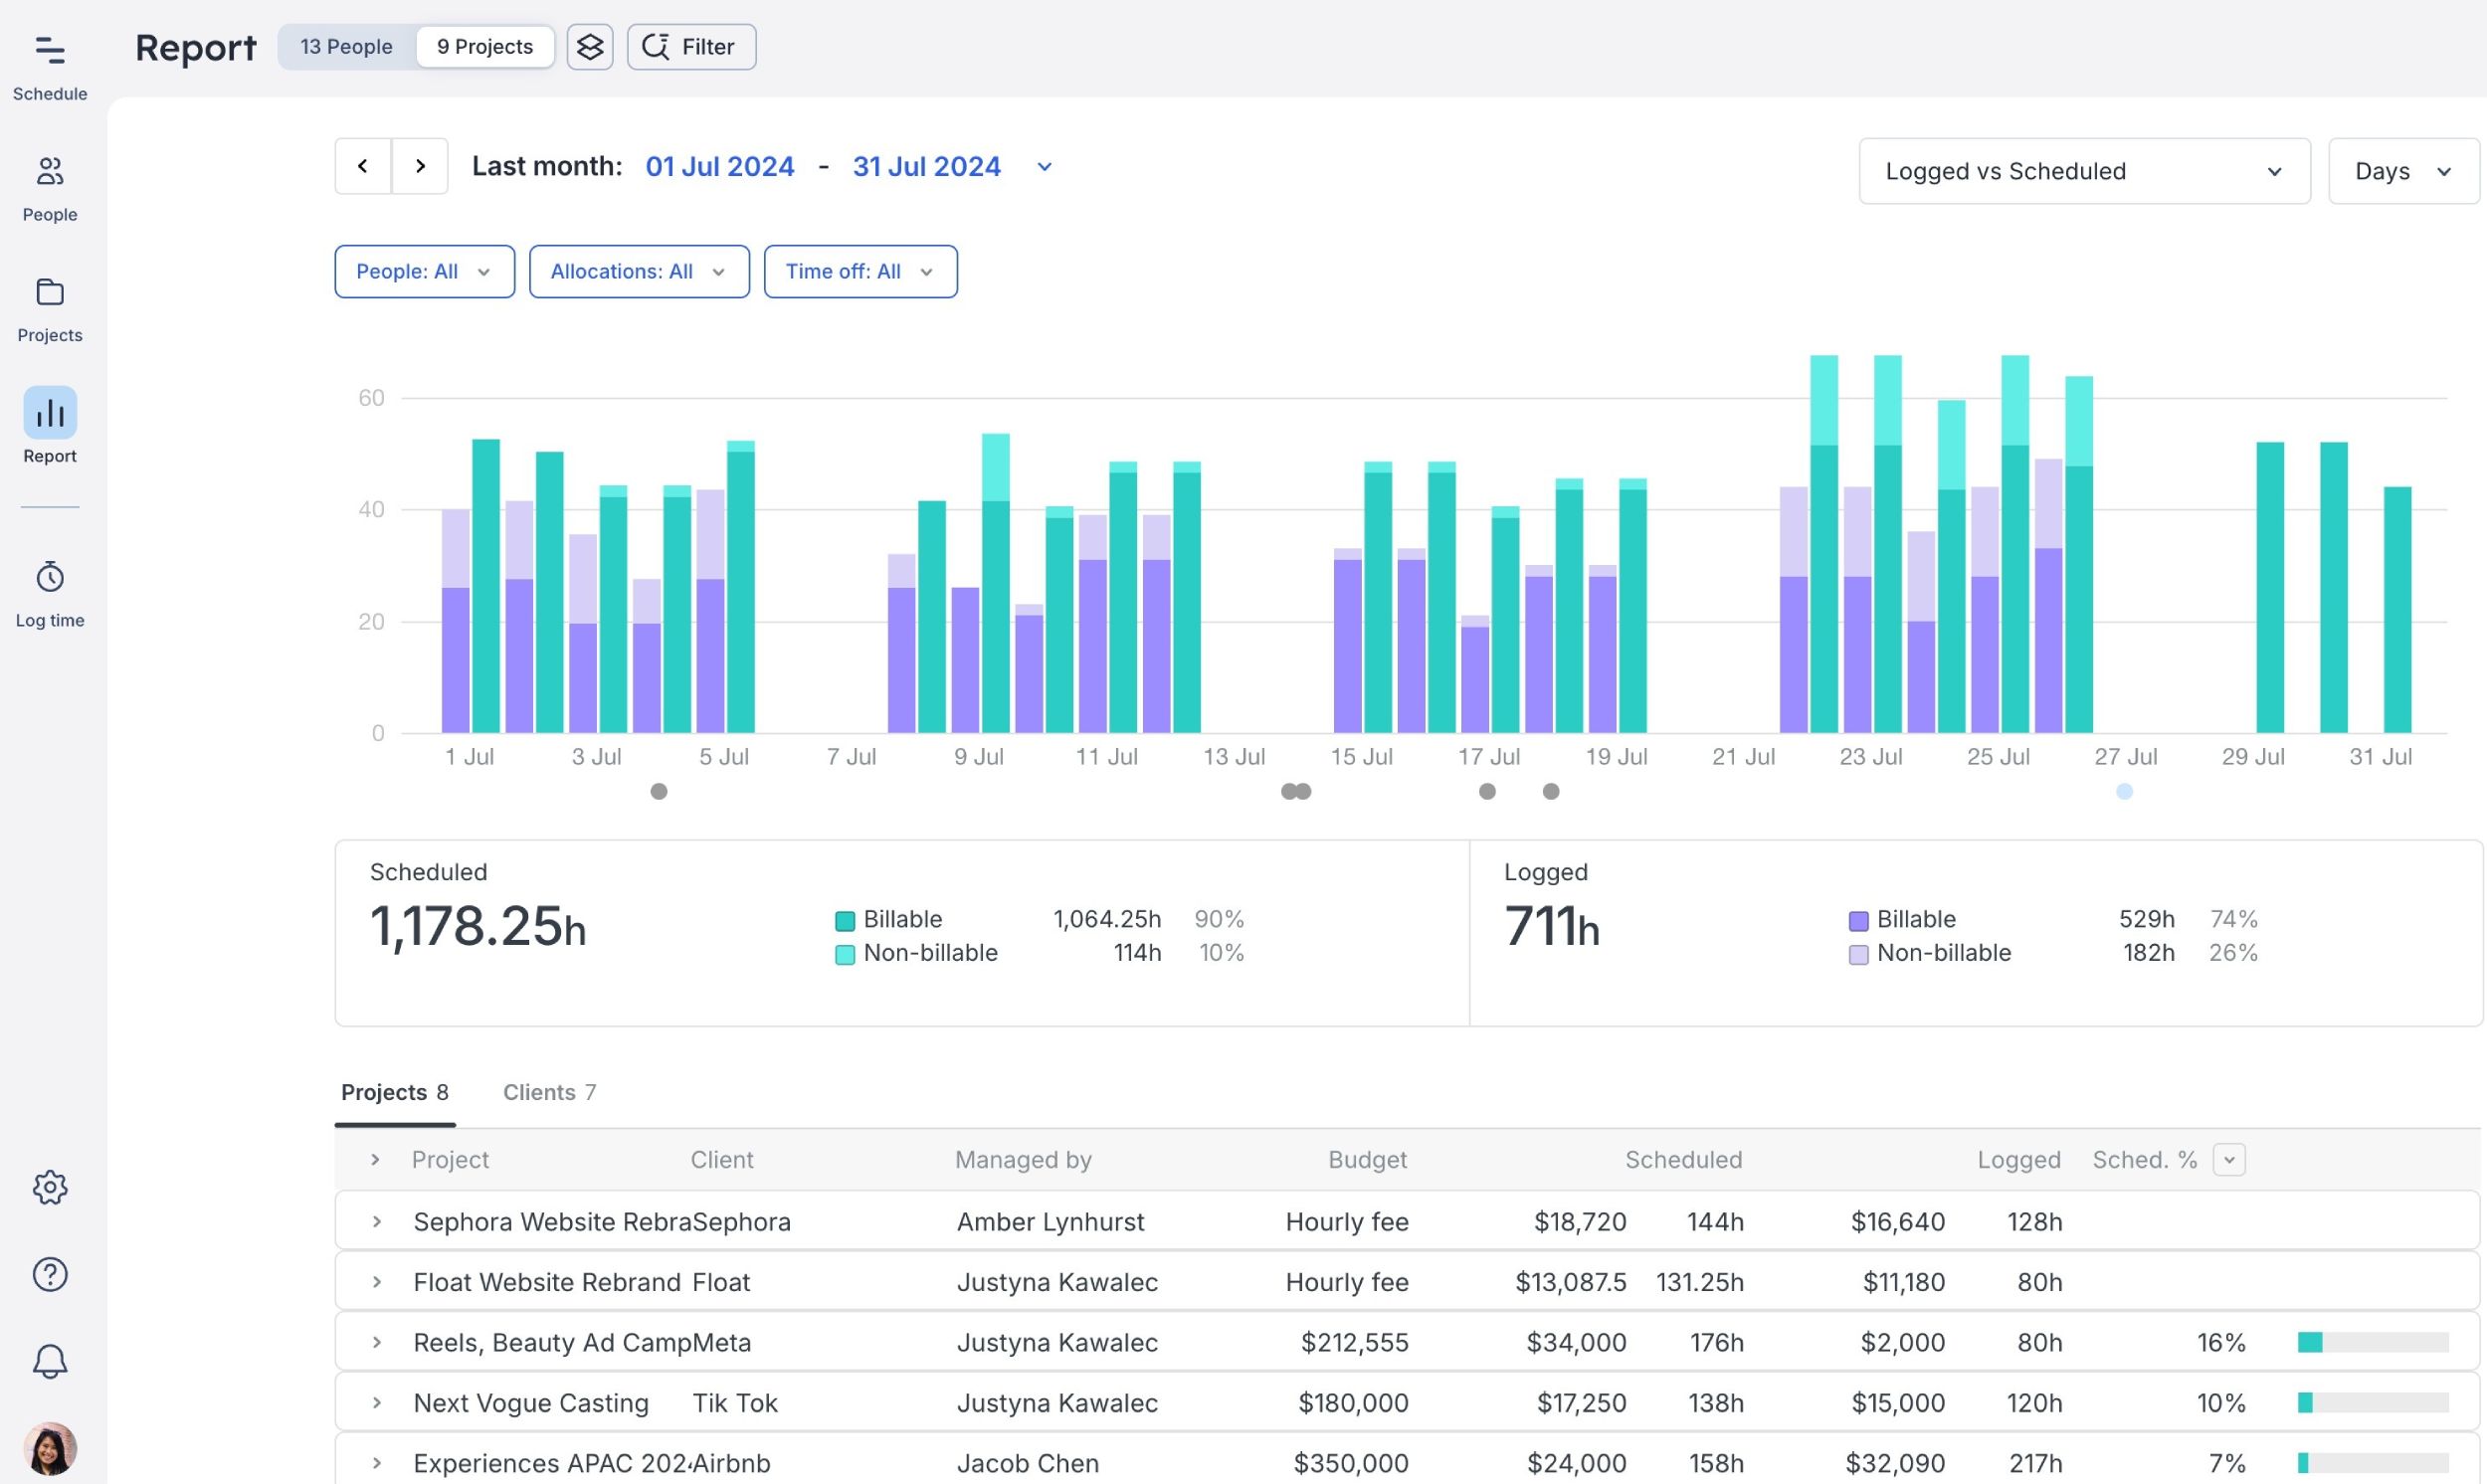Screen dimensions: 2487x1484
Task: Open settings gear in sidebar
Action: point(50,1187)
